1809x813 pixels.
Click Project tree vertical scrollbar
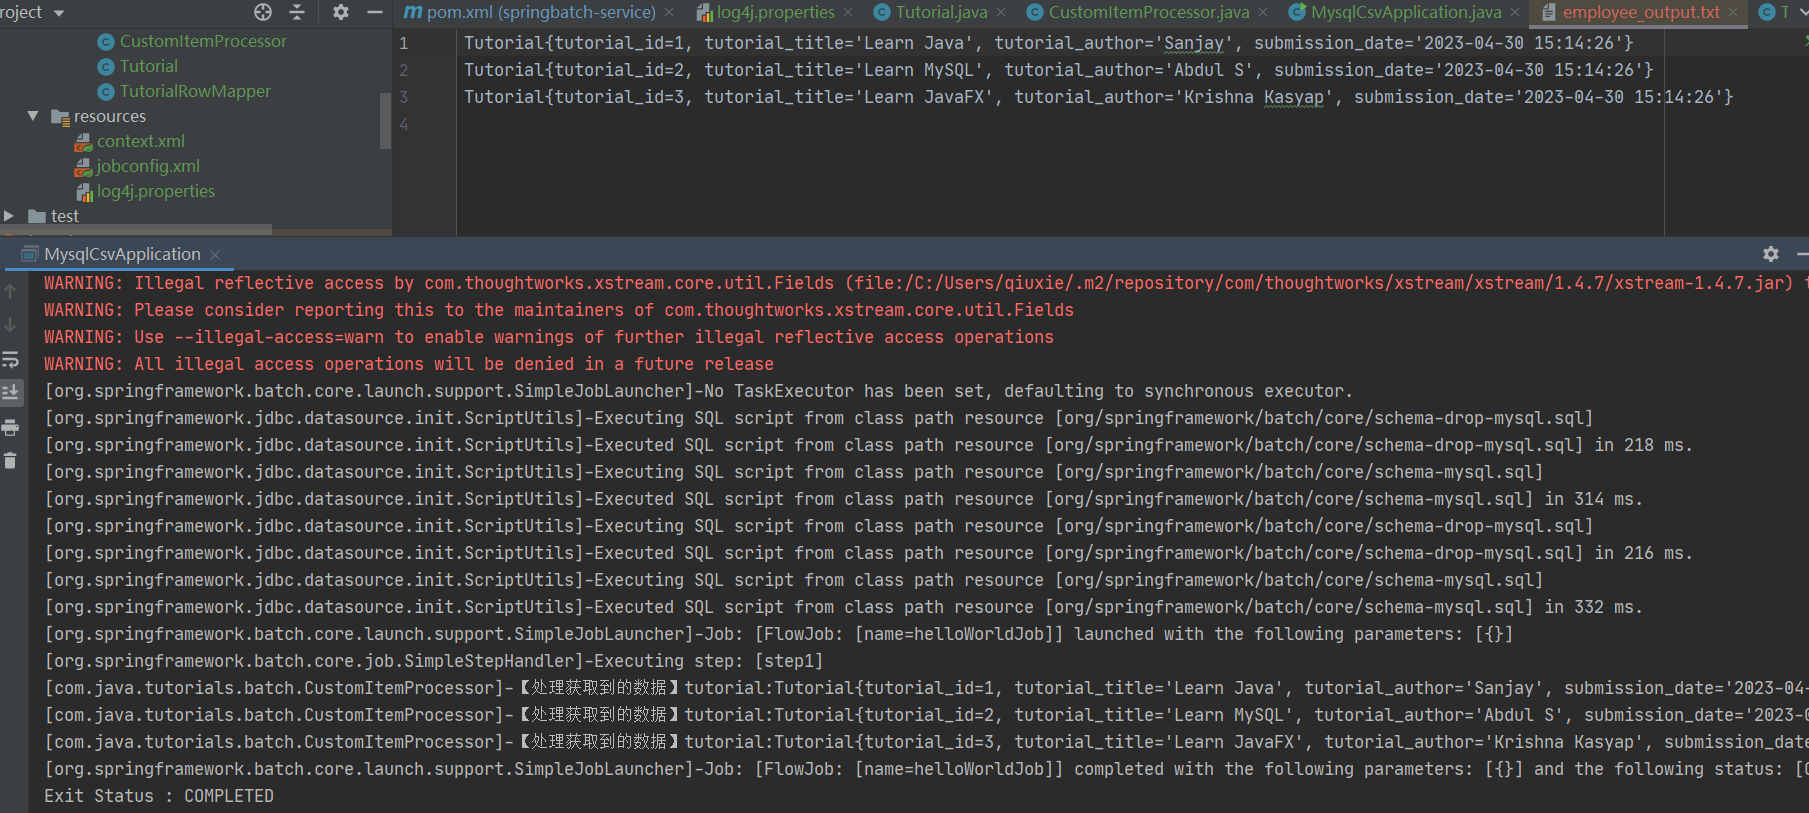[x=385, y=120]
